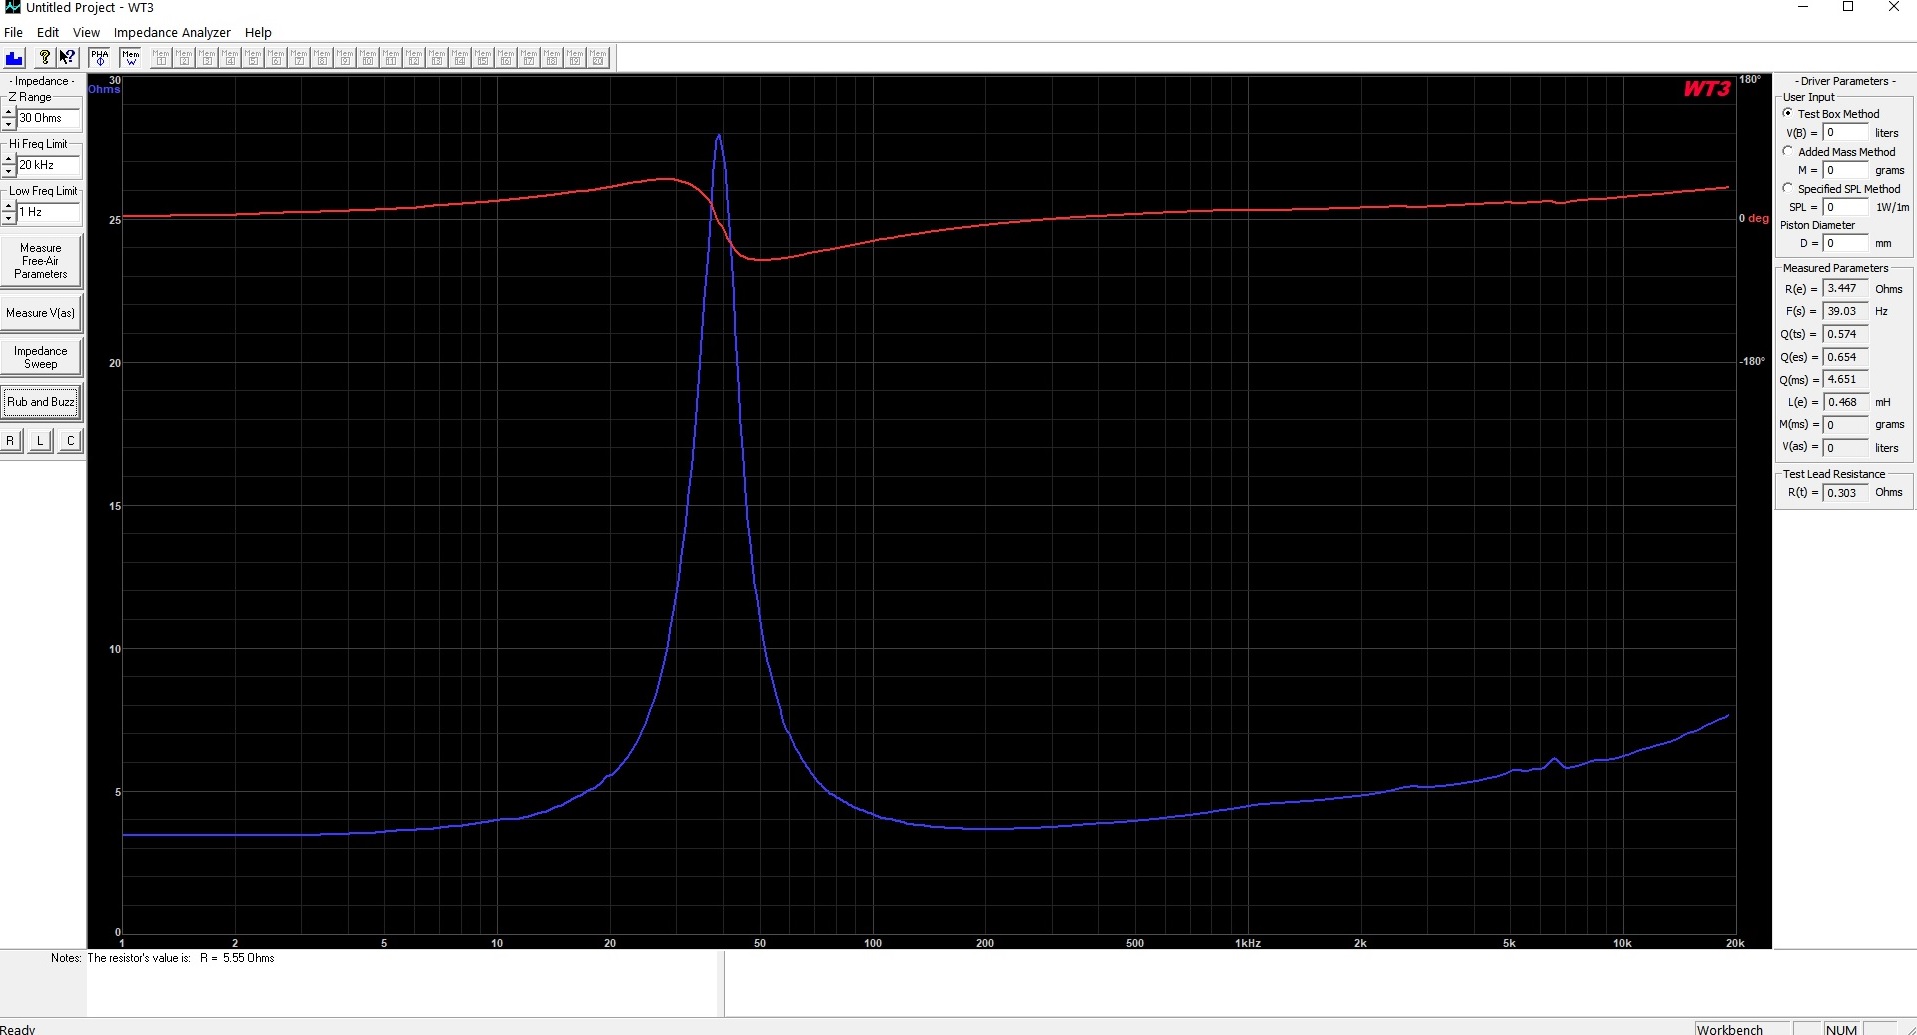Select the Added Mass Method radio button
The height and width of the screenshot is (1035, 1917).
point(1788,151)
